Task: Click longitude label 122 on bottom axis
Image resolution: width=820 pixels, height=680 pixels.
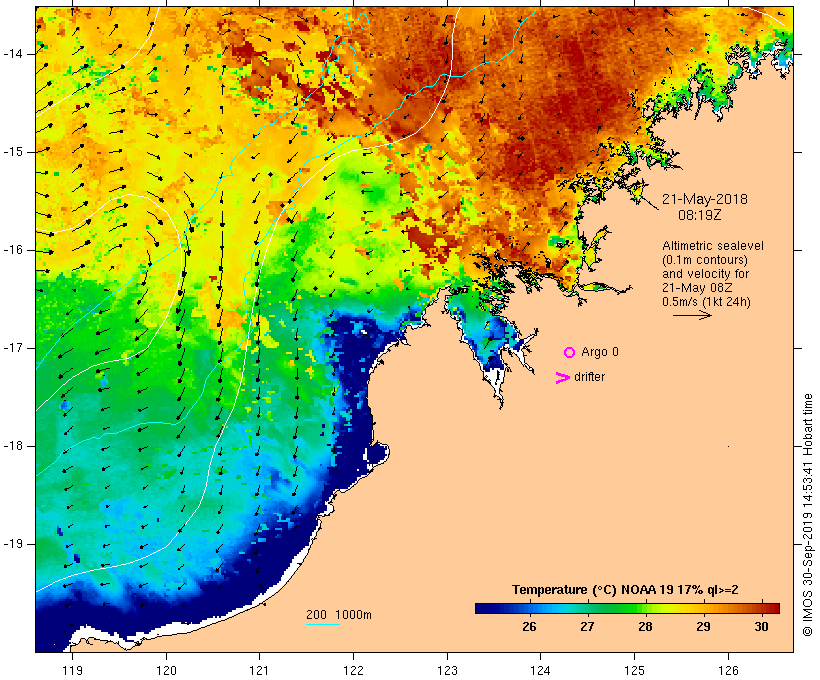Action: (354, 671)
